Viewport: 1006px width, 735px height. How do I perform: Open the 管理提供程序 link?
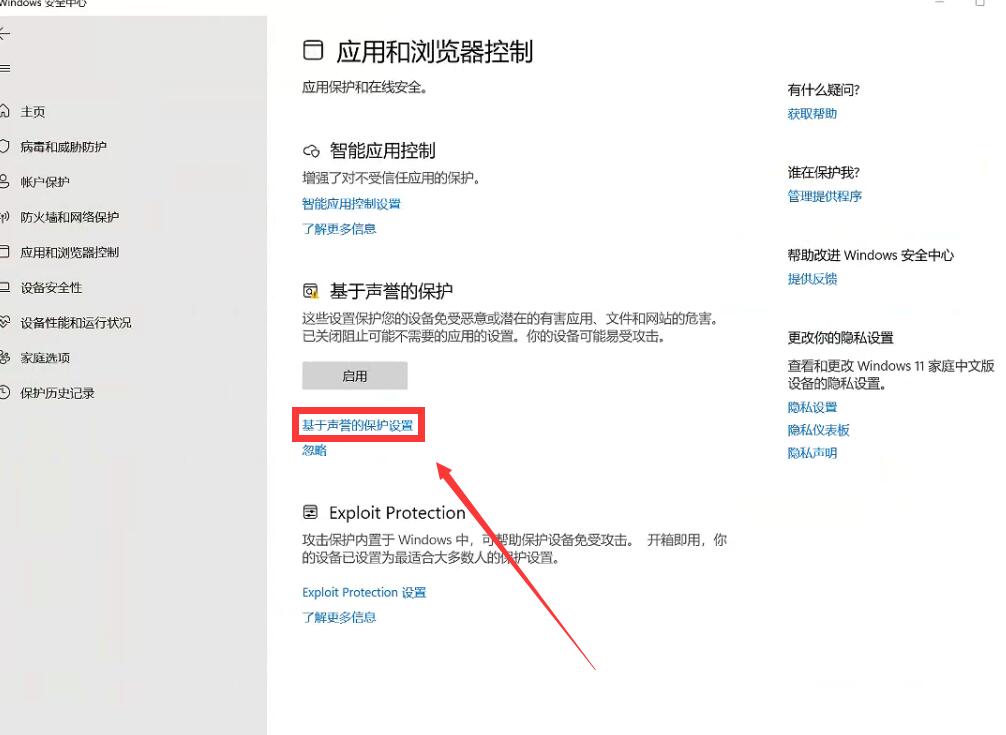click(824, 196)
